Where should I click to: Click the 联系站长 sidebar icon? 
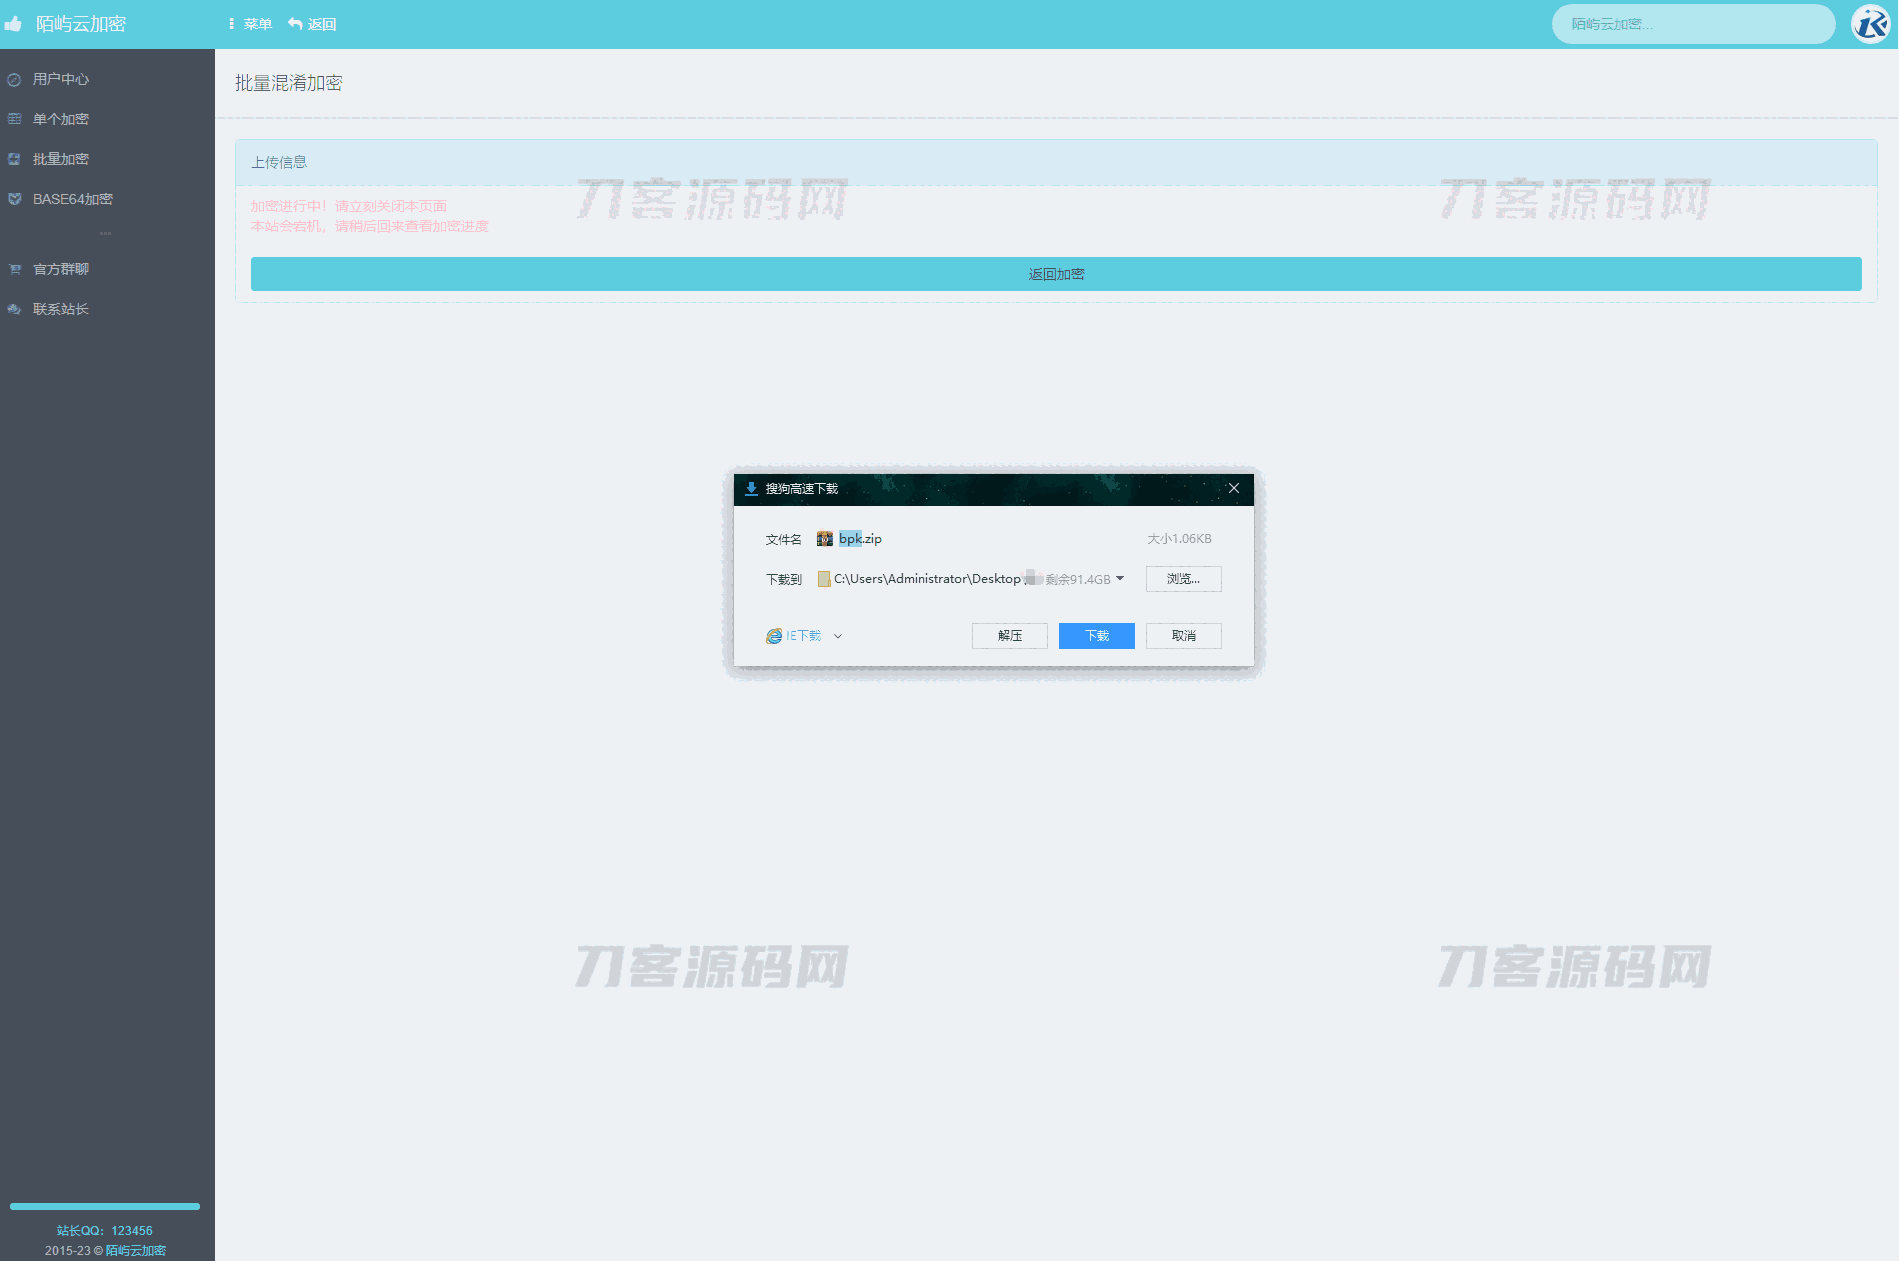coord(14,309)
